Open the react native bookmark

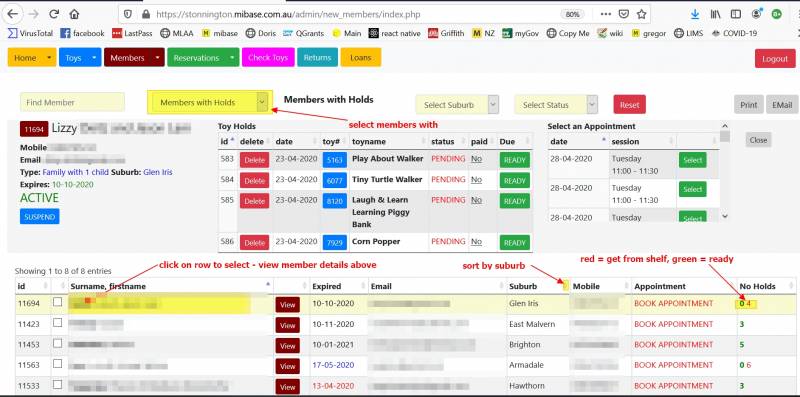pyautogui.click(x=394, y=33)
